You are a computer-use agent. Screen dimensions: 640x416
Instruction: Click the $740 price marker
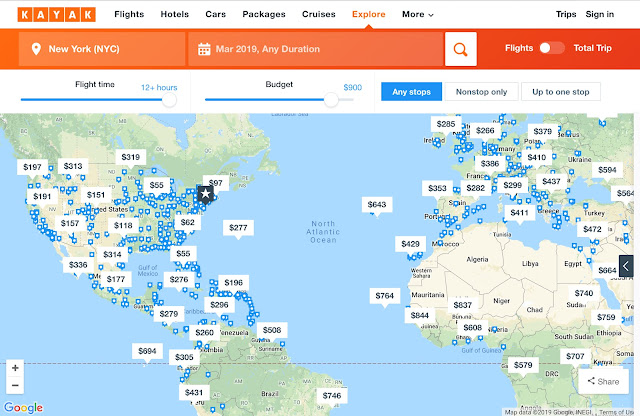584,293
